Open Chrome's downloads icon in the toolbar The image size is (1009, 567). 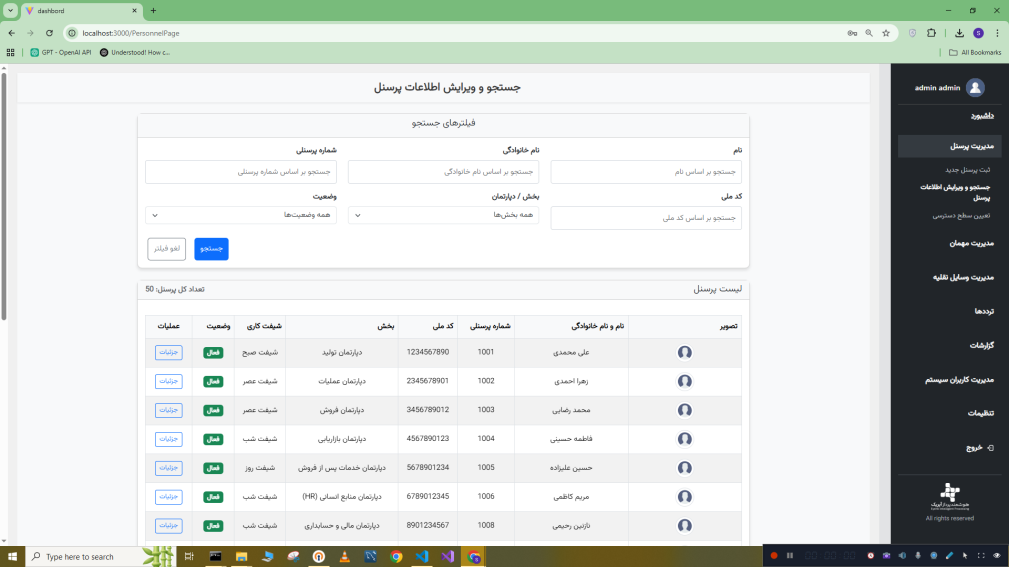pyautogui.click(x=959, y=33)
